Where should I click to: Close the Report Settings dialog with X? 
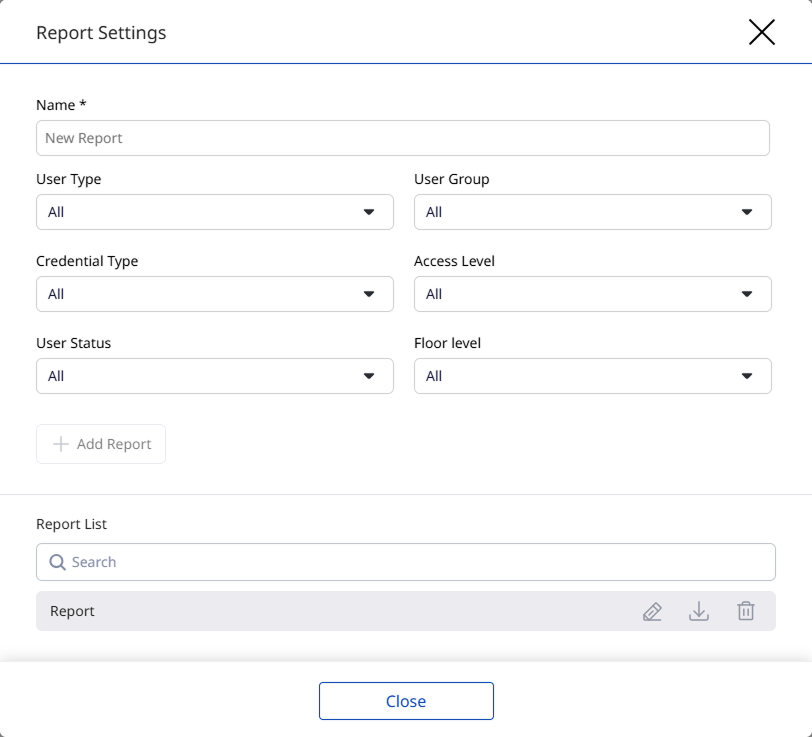762,33
